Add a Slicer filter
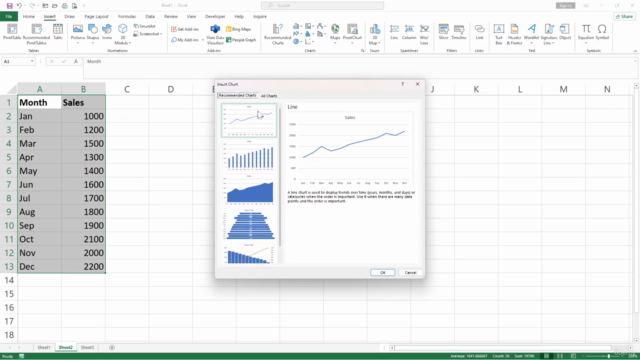This screenshot has width=640, height=360. click(x=444, y=32)
